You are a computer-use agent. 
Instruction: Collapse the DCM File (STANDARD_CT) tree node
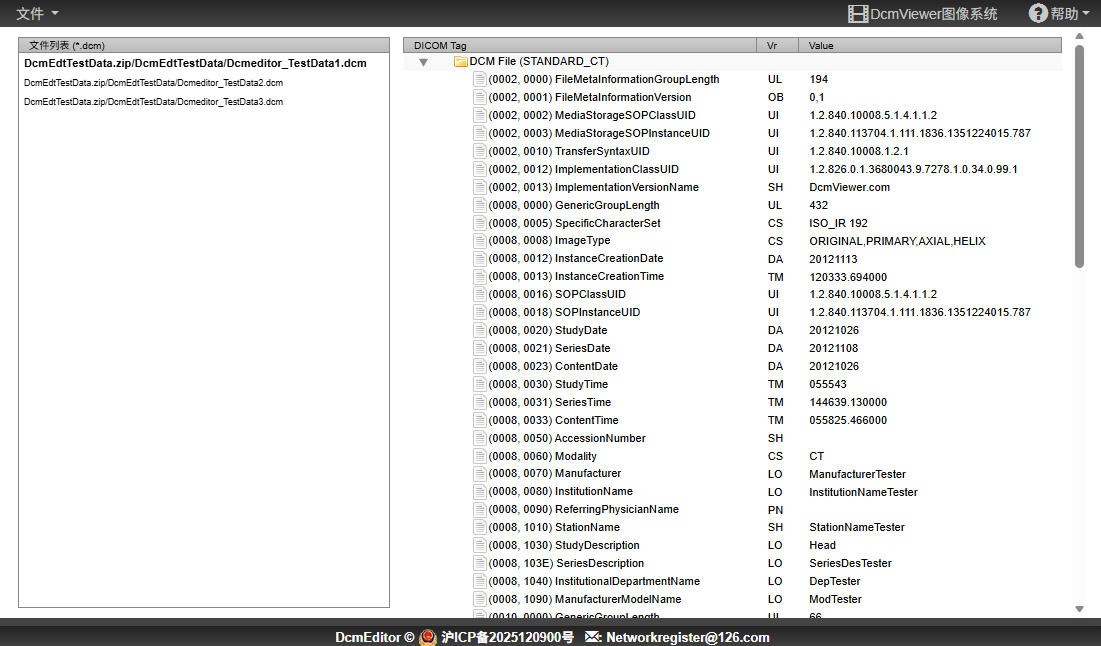[x=423, y=62]
